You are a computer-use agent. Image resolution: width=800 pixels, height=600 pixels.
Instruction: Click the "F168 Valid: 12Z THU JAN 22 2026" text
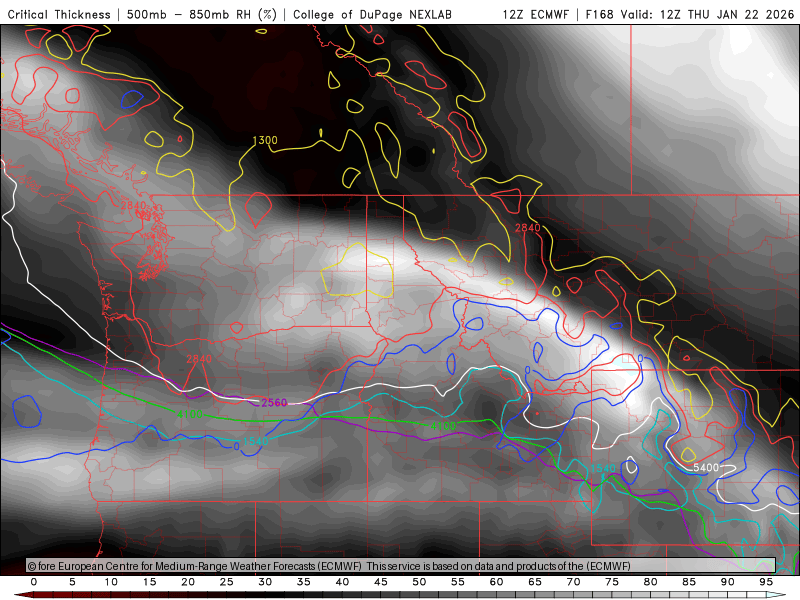[x=690, y=15]
